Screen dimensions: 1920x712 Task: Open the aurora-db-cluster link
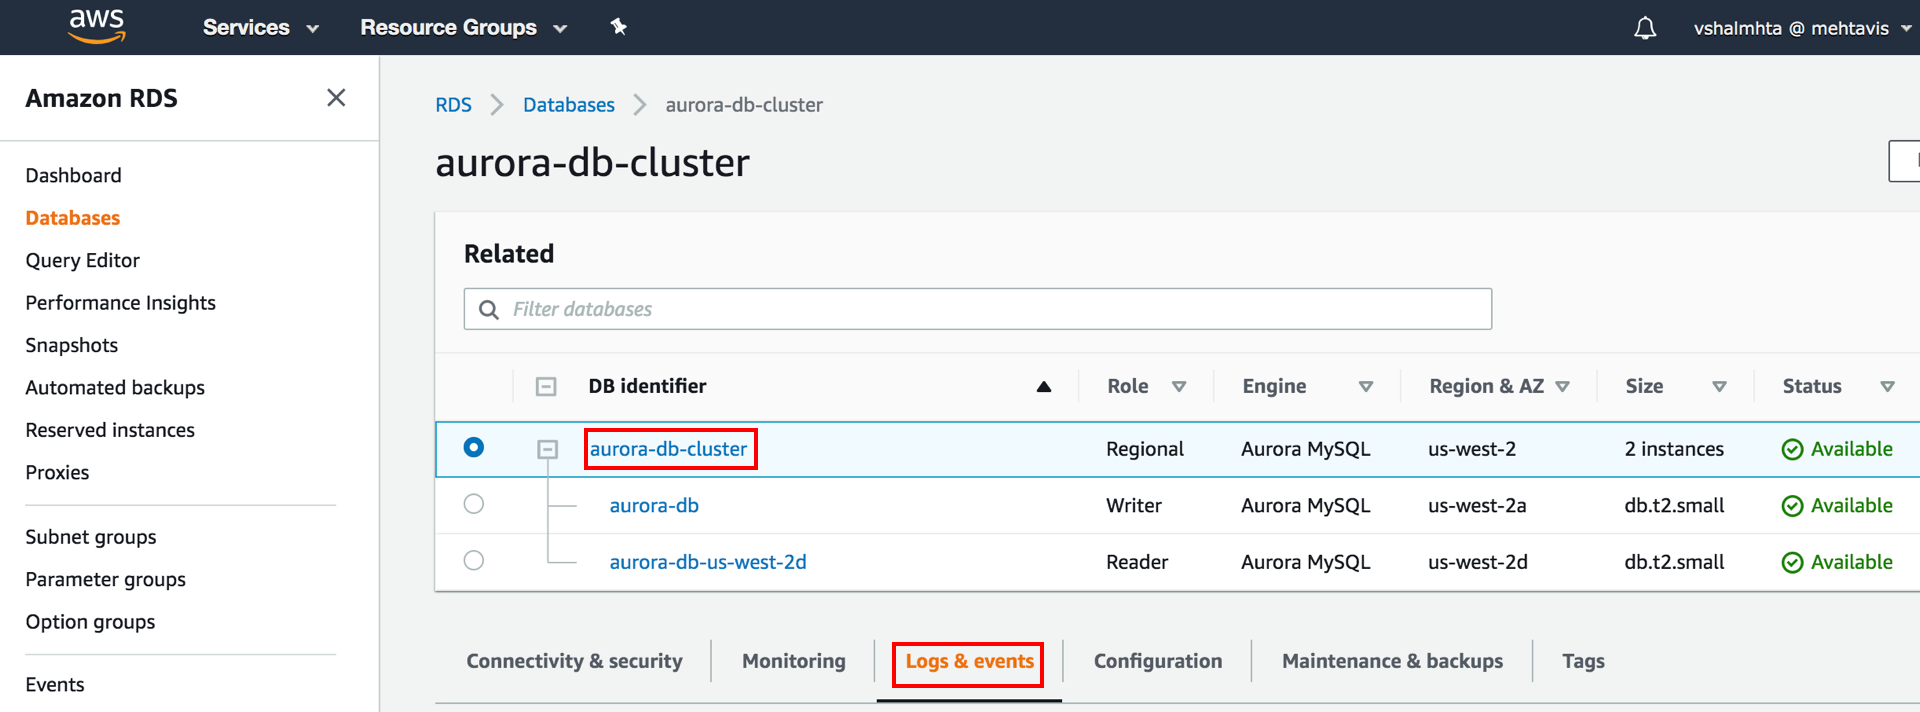pyautogui.click(x=668, y=449)
